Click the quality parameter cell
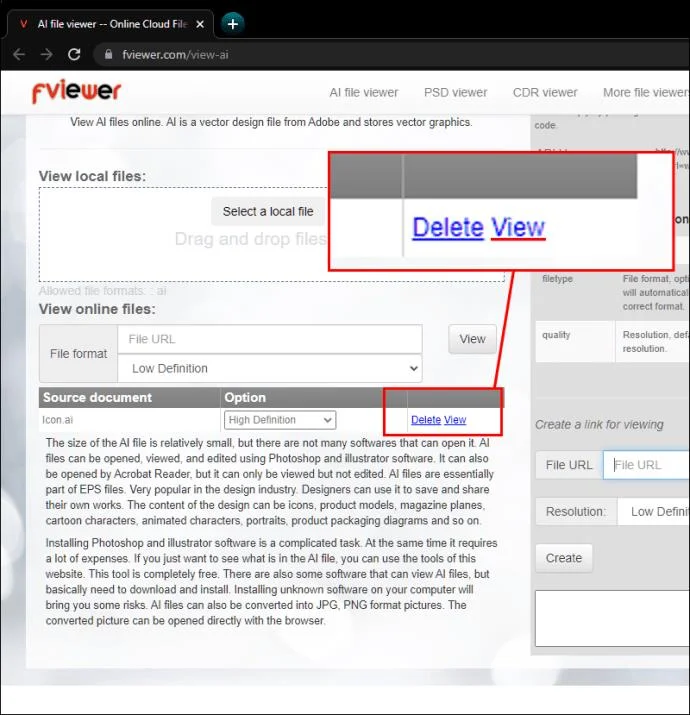Image resolution: width=690 pixels, height=715 pixels. coord(575,342)
